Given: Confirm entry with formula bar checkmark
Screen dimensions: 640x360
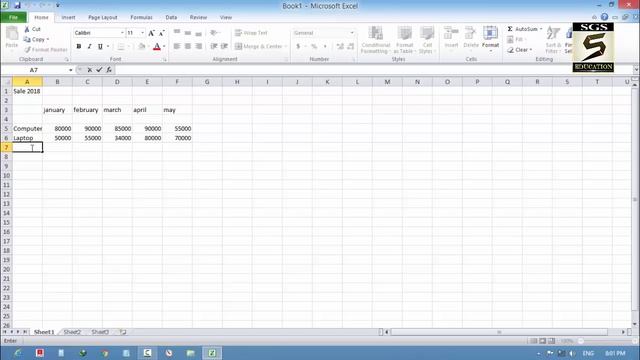Looking at the screenshot, I should click(x=99, y=70).
